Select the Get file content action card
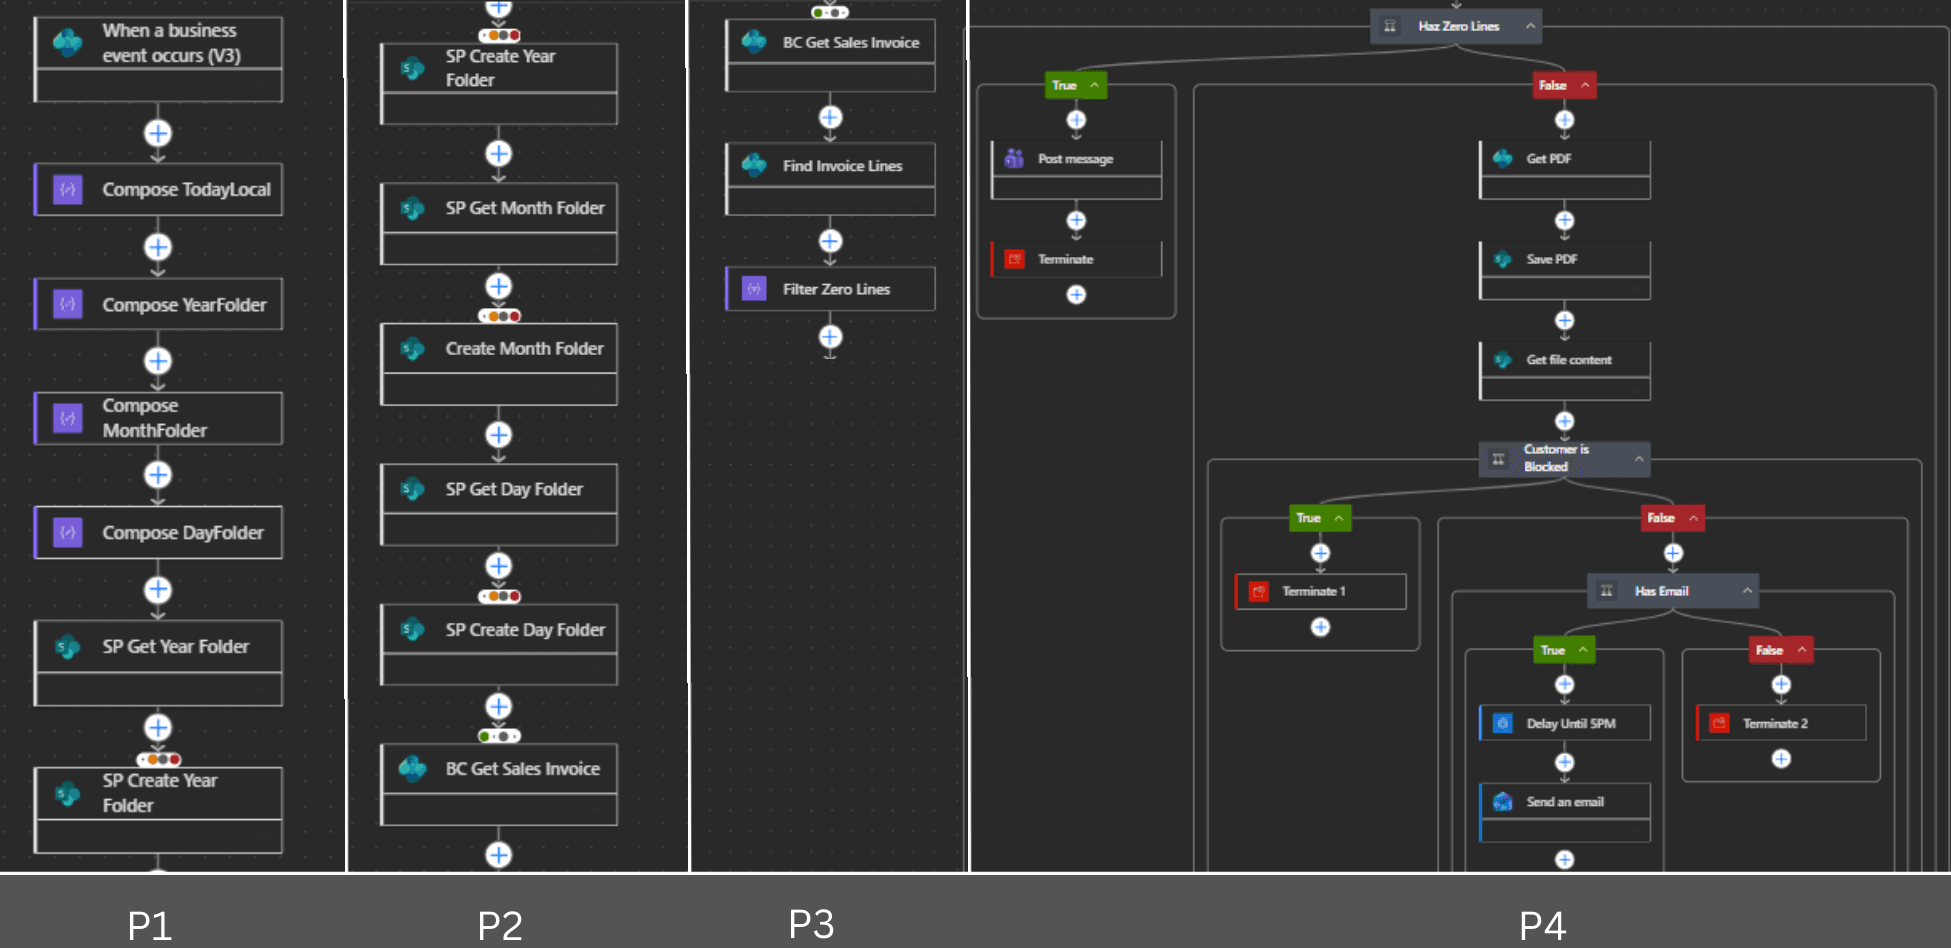Screen dimensions: 1951x948 click(x=1564, y=359)
